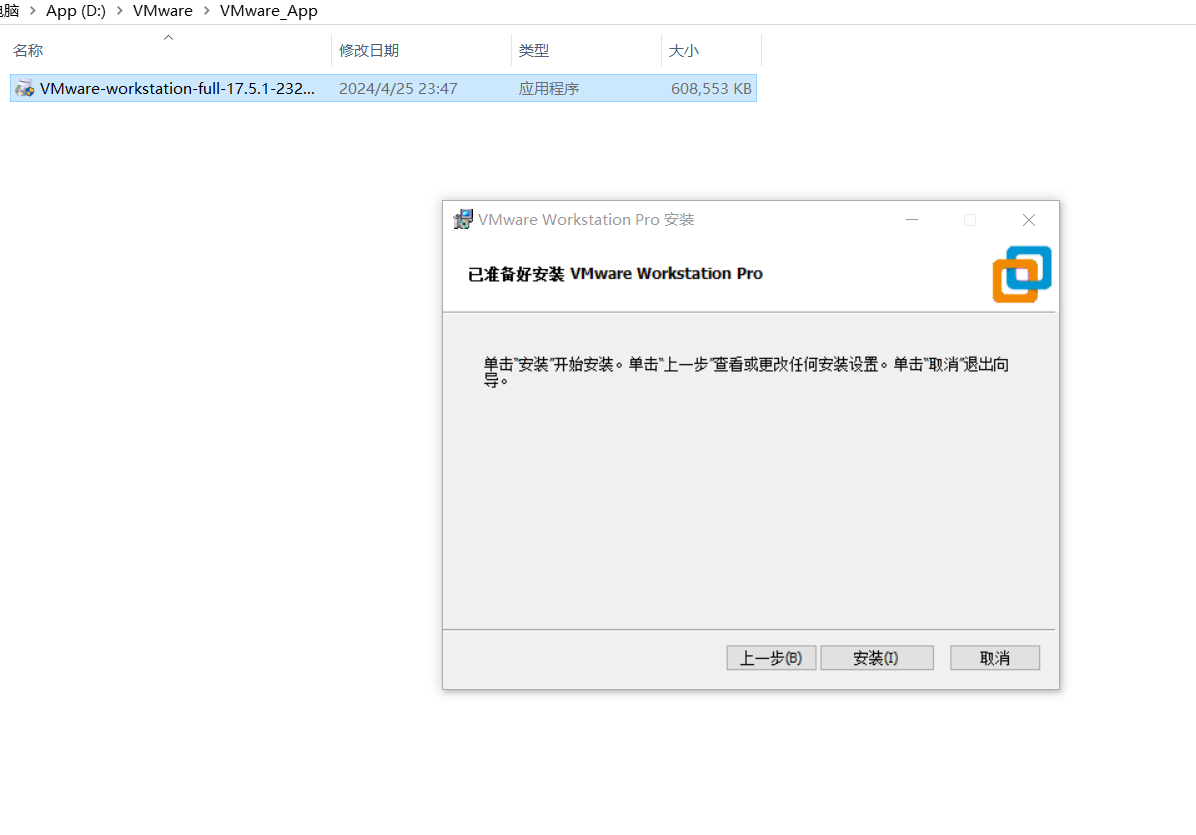This screenshot has width=1196, height=835.
Task: Click the 已准备好安装 VMware Workstation Pro heading
Action: 615,274
